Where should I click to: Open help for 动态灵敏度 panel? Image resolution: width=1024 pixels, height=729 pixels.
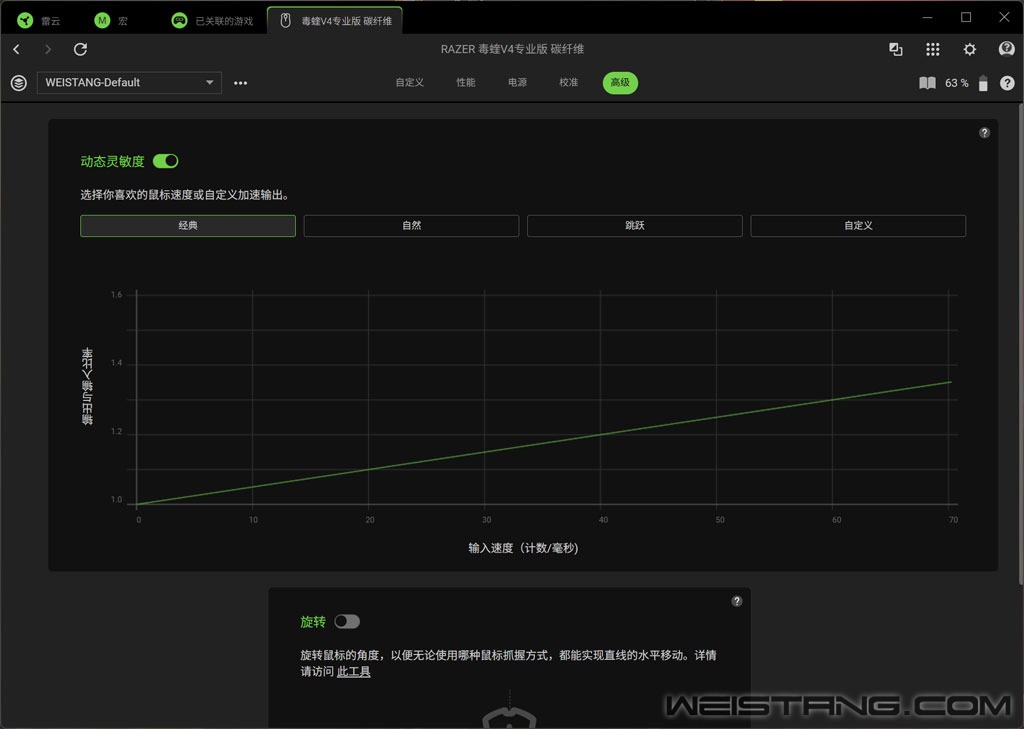(984, 133)
